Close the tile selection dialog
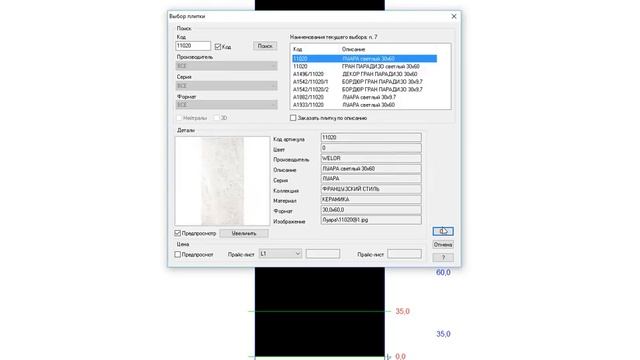640x360 pixels. pyautogui.click(x=454, y=16)
